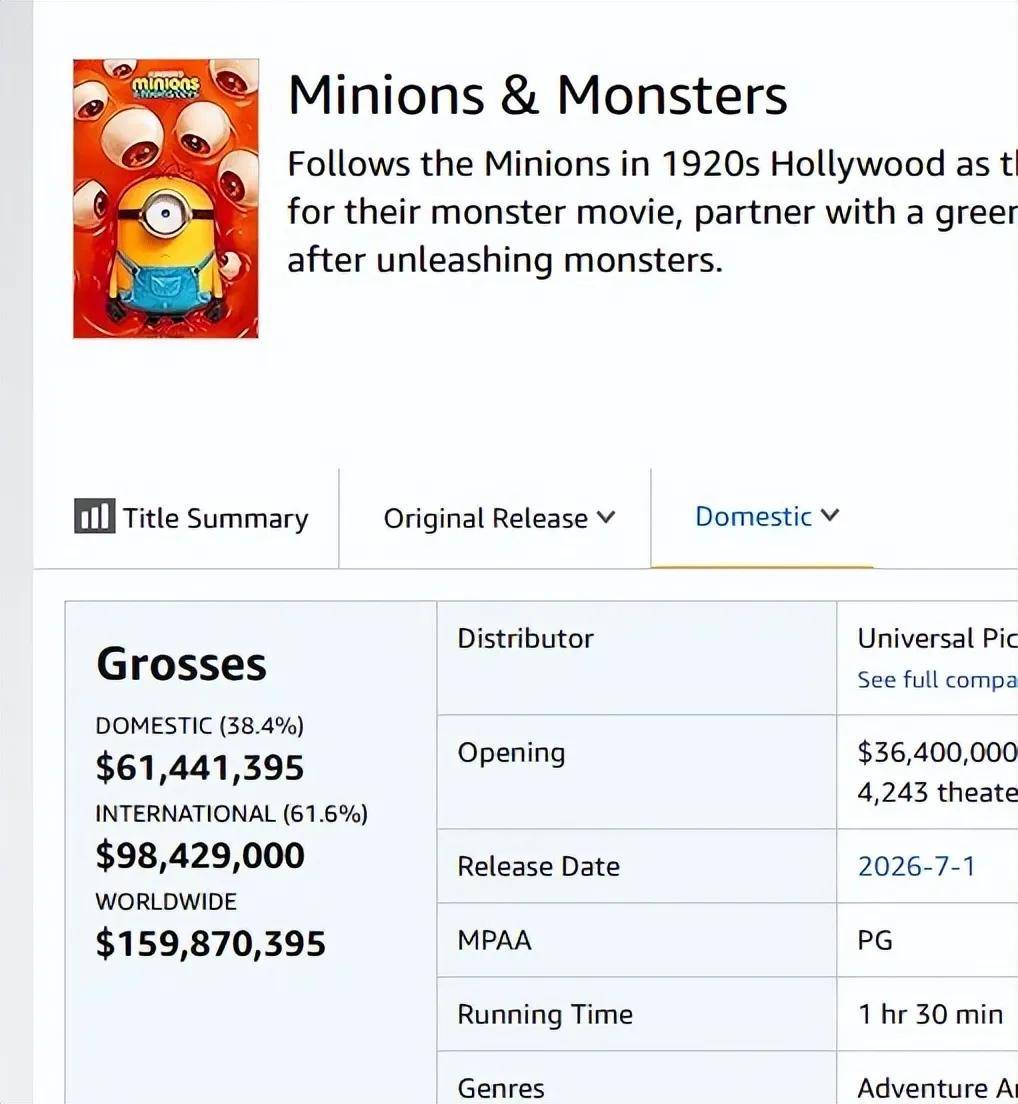Viewport: 1018px width, 1104px height.
Task: Click the opening amount $36,400,000
Action: [937, 752]
